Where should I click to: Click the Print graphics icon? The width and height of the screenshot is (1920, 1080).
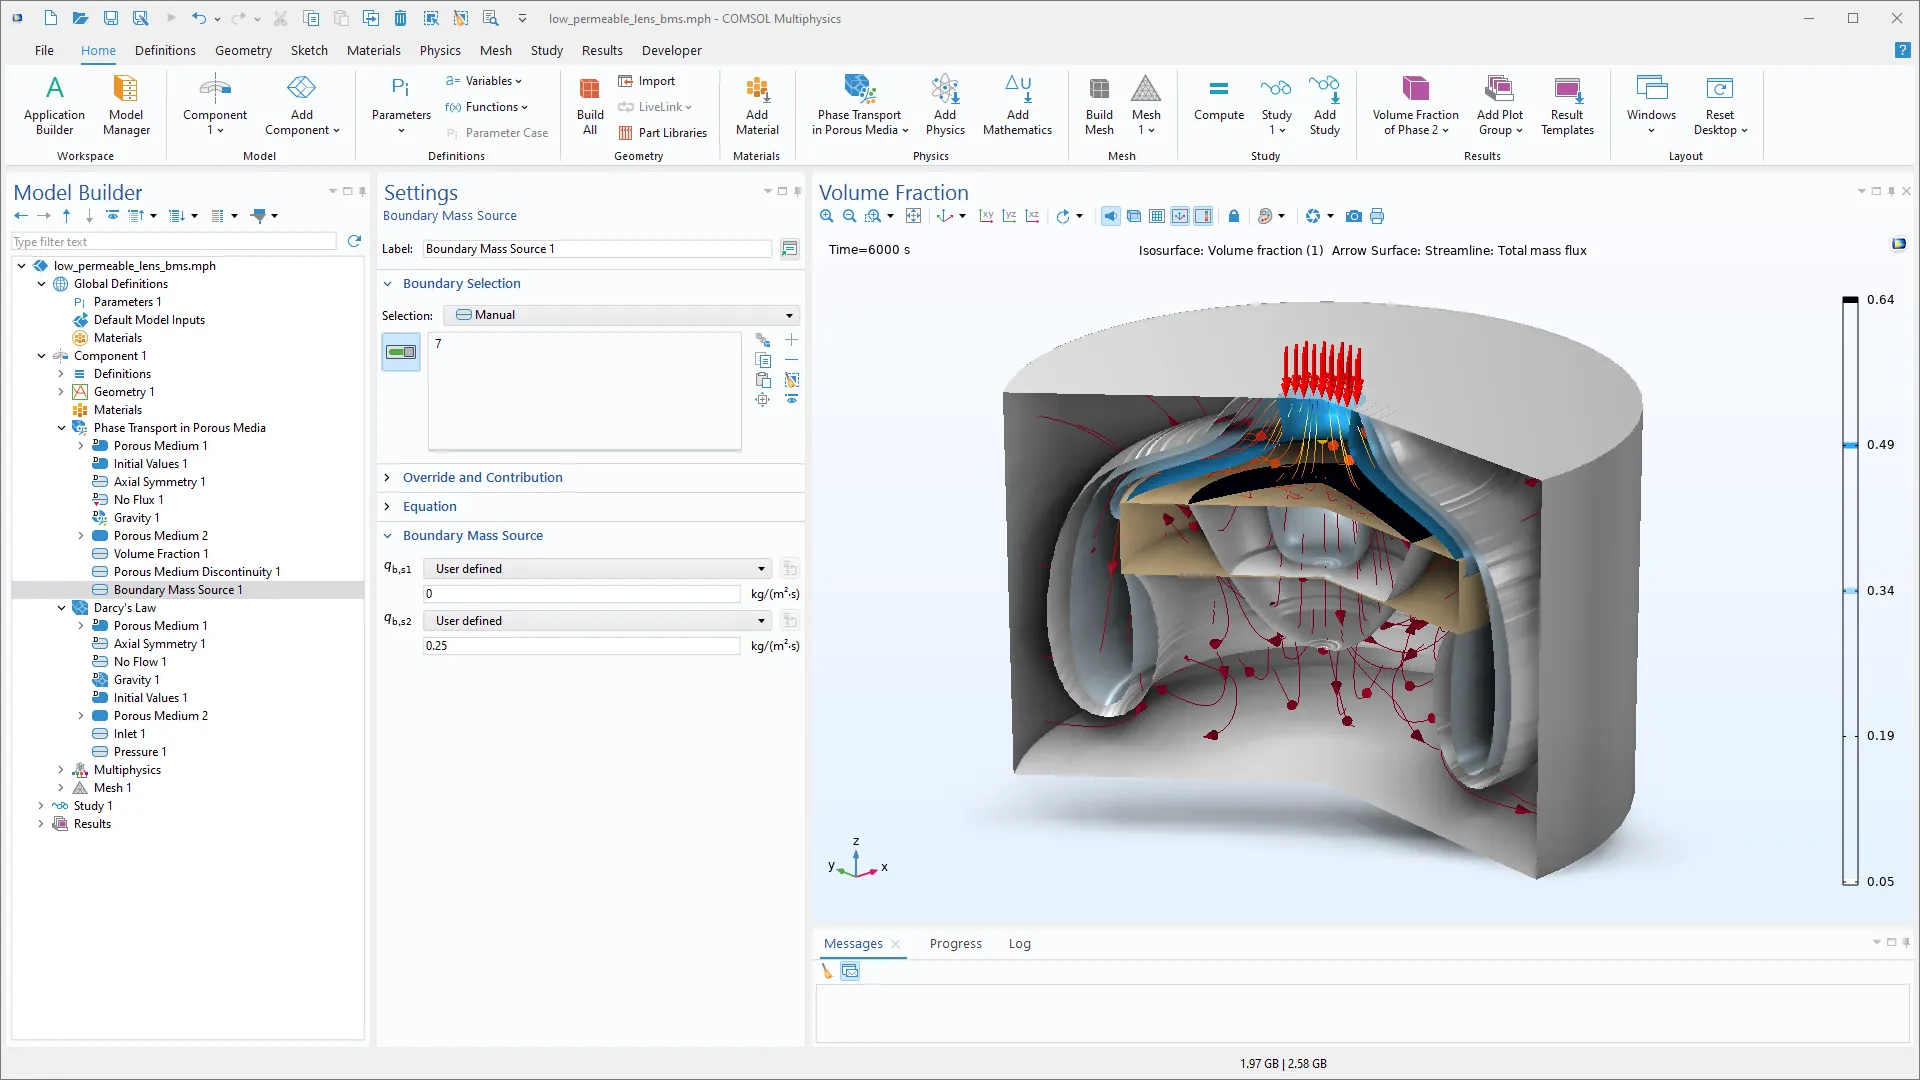pos(1377,216)
